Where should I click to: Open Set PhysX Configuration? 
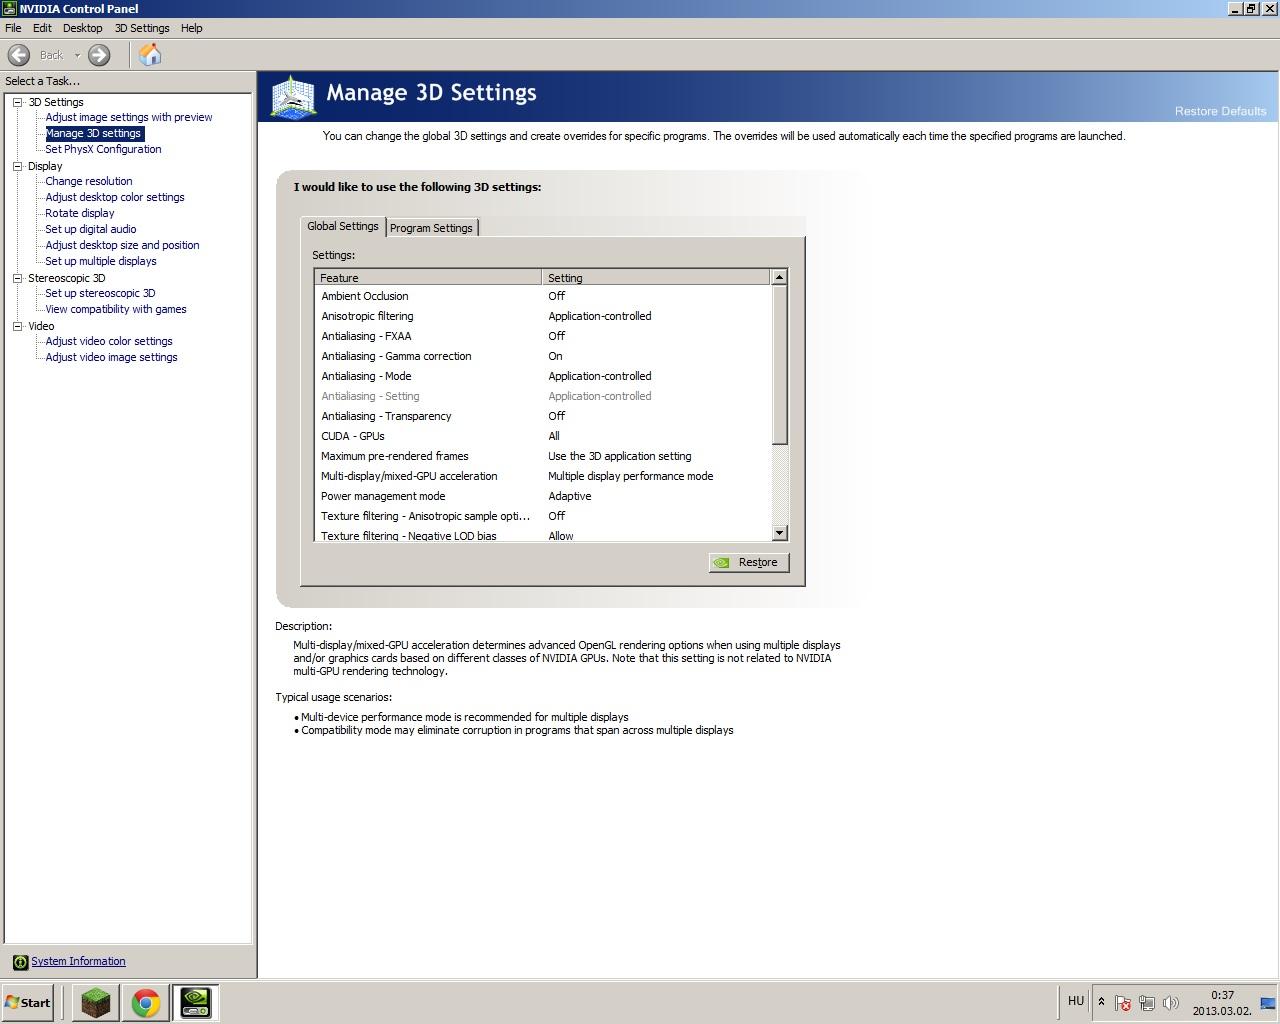(x=103, y=149)
